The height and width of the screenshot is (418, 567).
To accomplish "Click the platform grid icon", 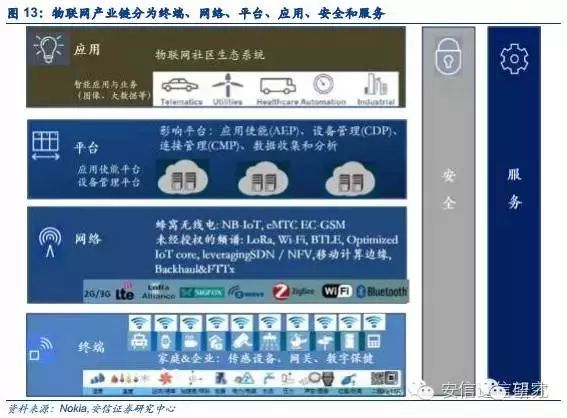I will pos(46,145).
